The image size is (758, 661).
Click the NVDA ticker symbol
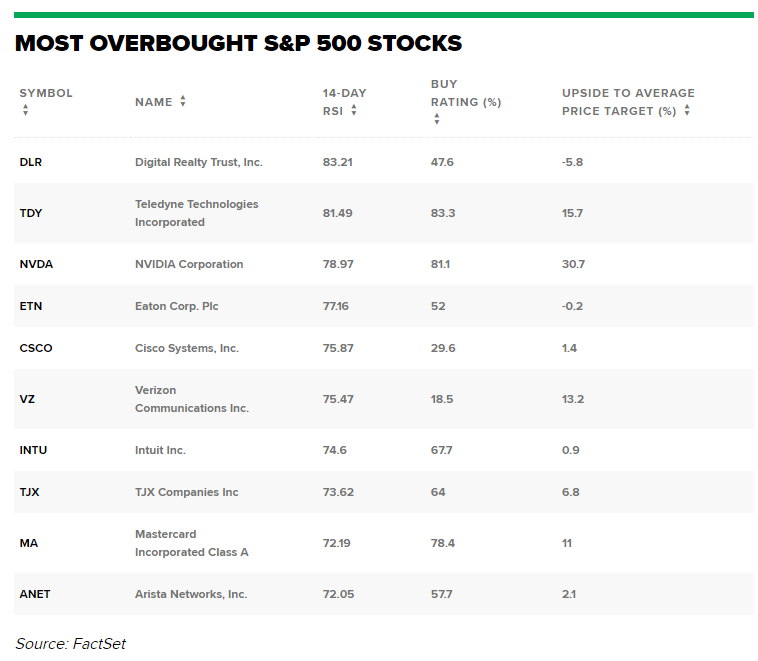tap(36, 265)
